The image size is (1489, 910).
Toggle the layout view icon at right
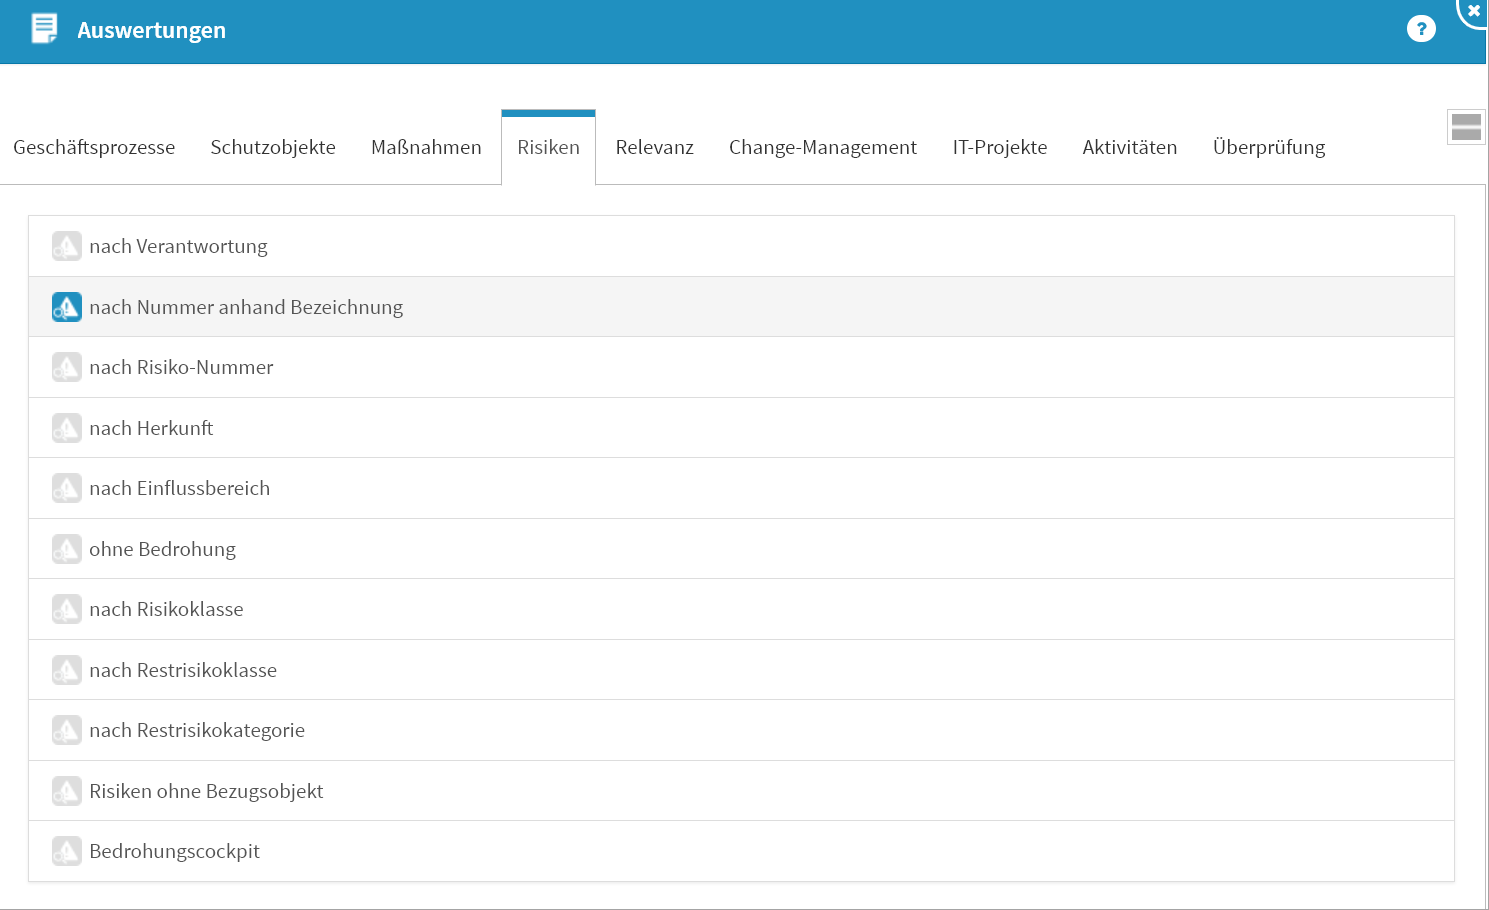point(1465,127)
